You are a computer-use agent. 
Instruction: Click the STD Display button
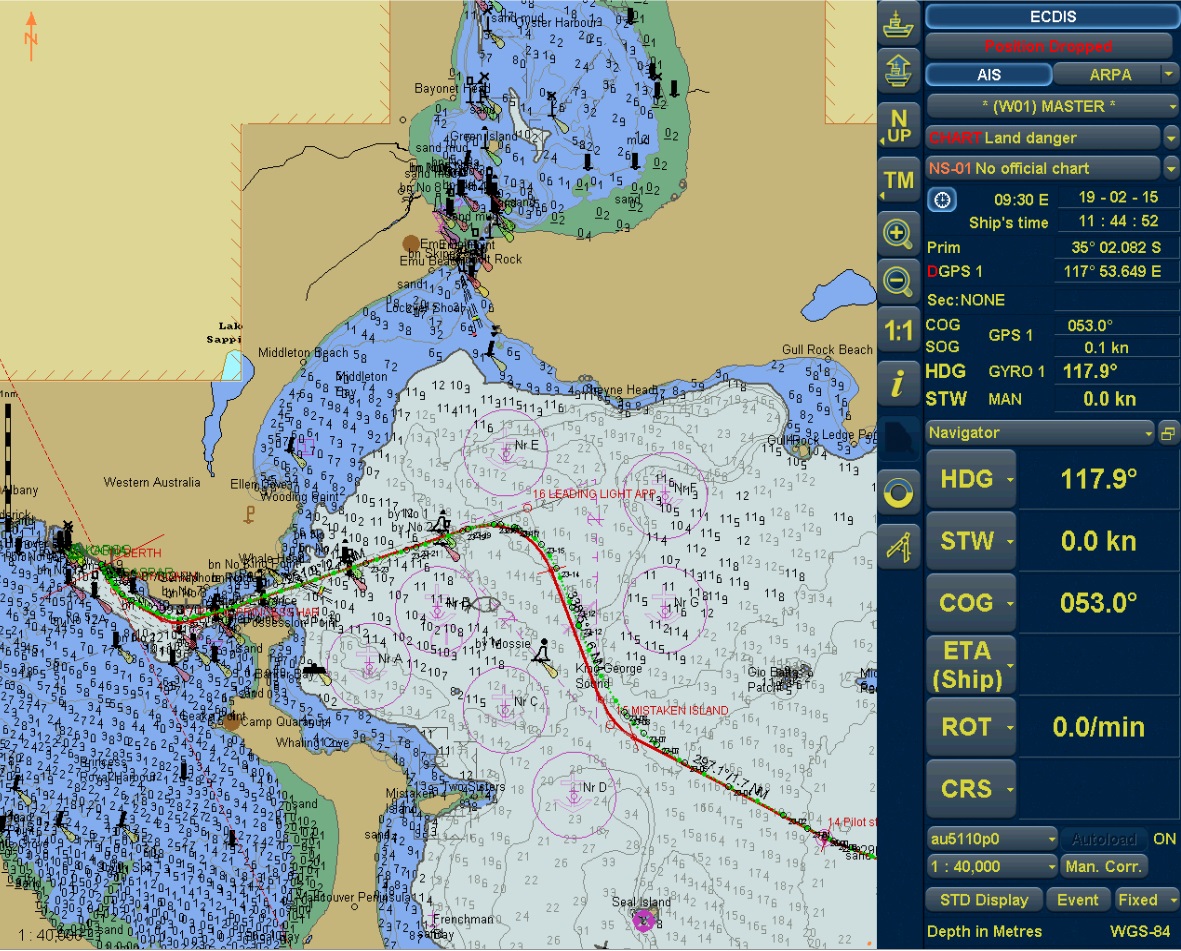click(x=986, y=900)
